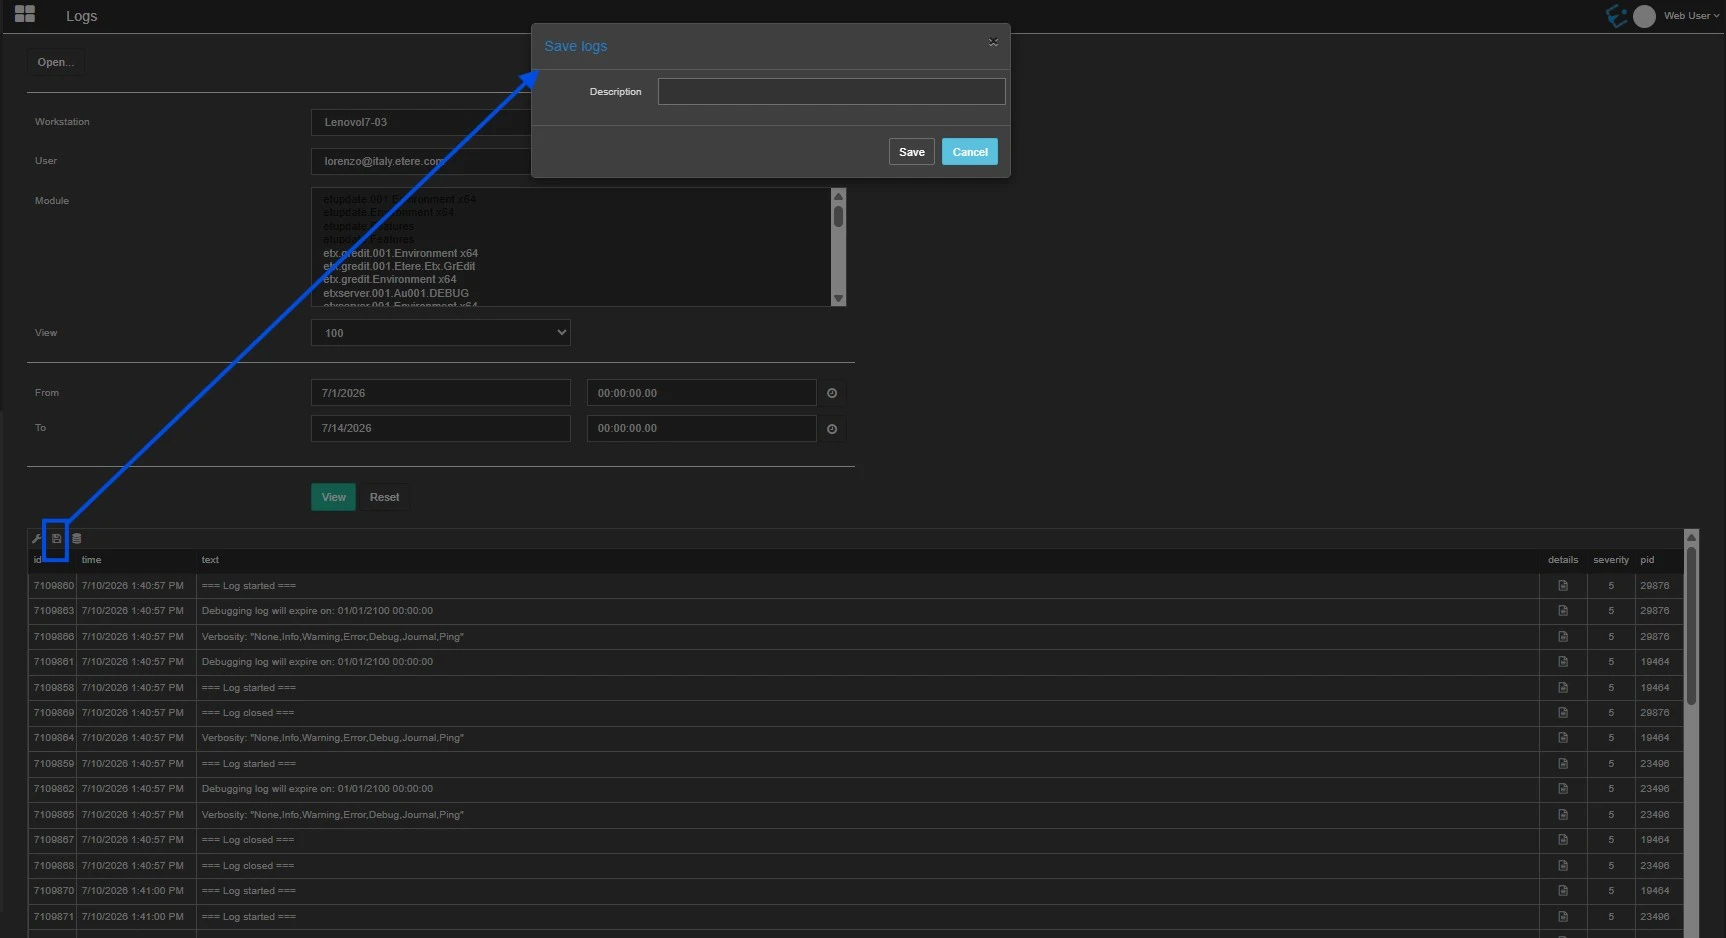
Task: Click the green View button
Action: click(x=333, y=497)
